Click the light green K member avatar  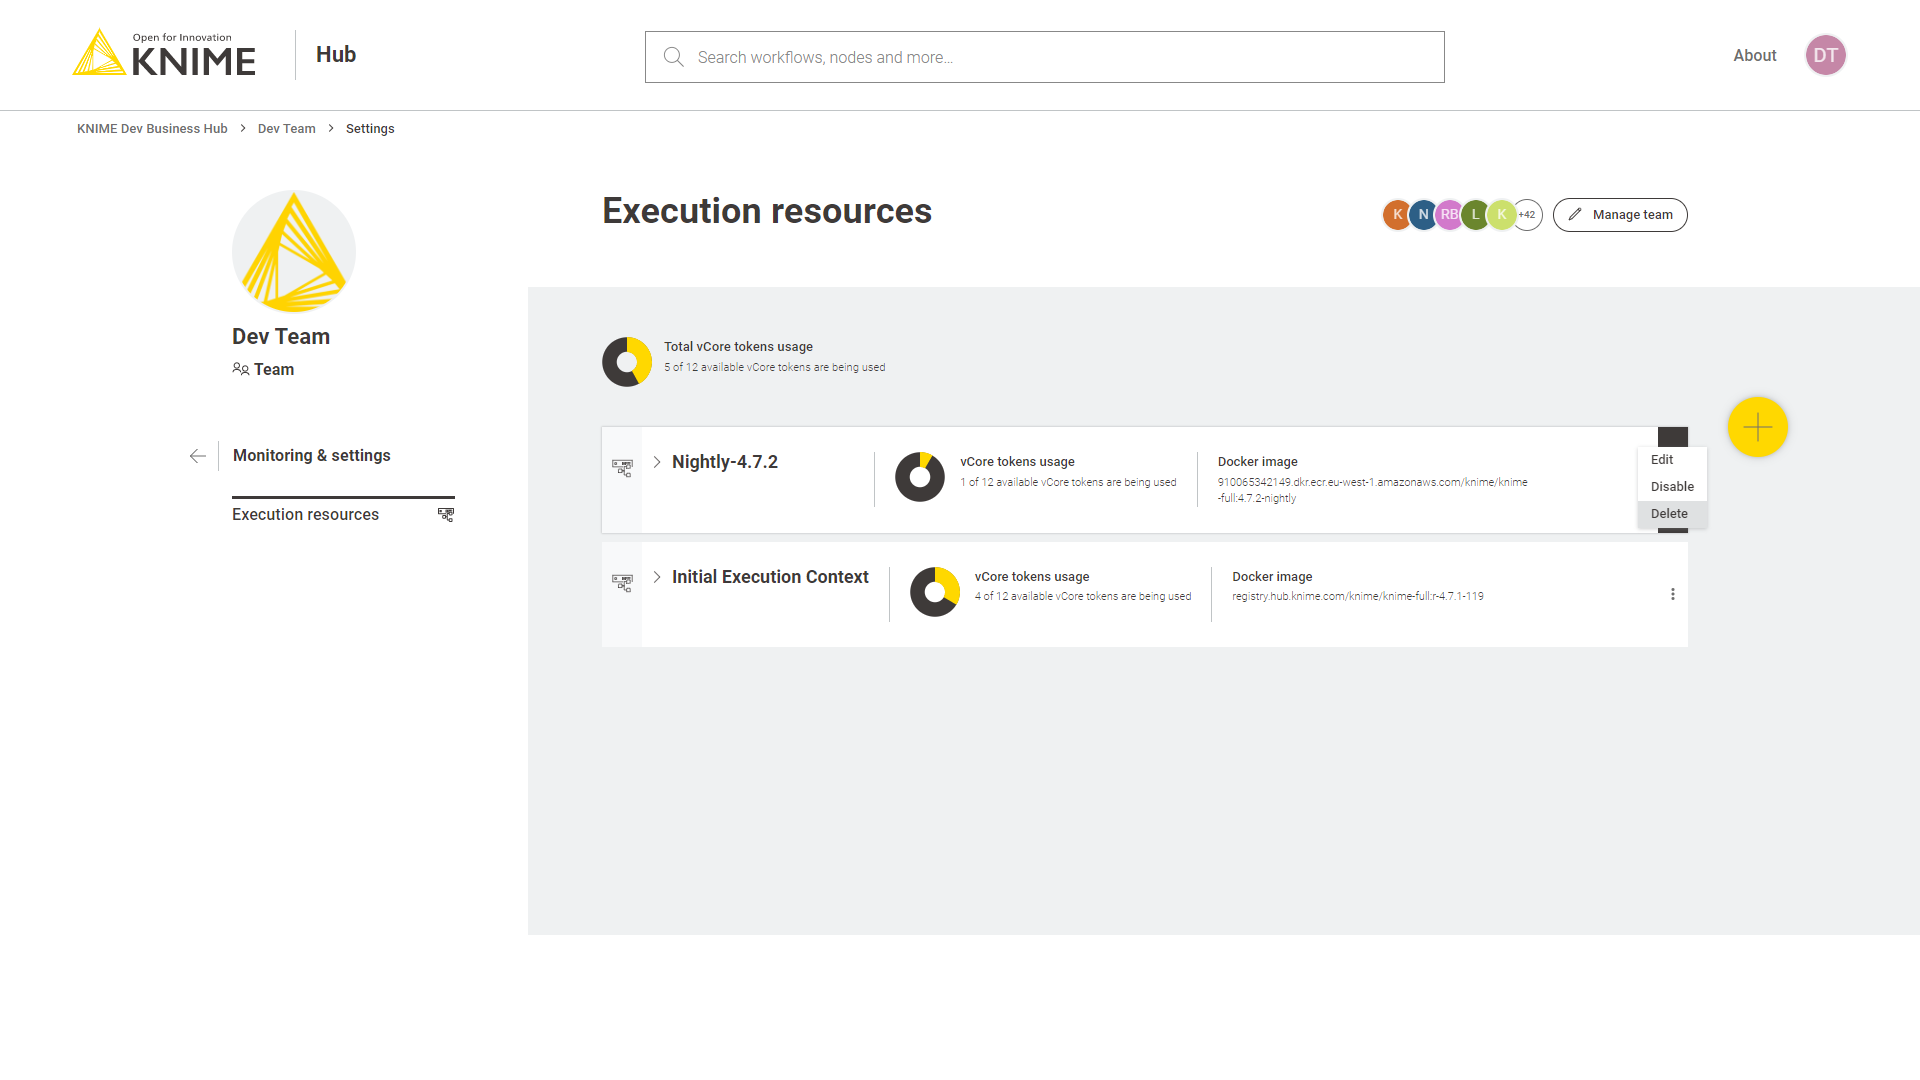pos(1501,214)
